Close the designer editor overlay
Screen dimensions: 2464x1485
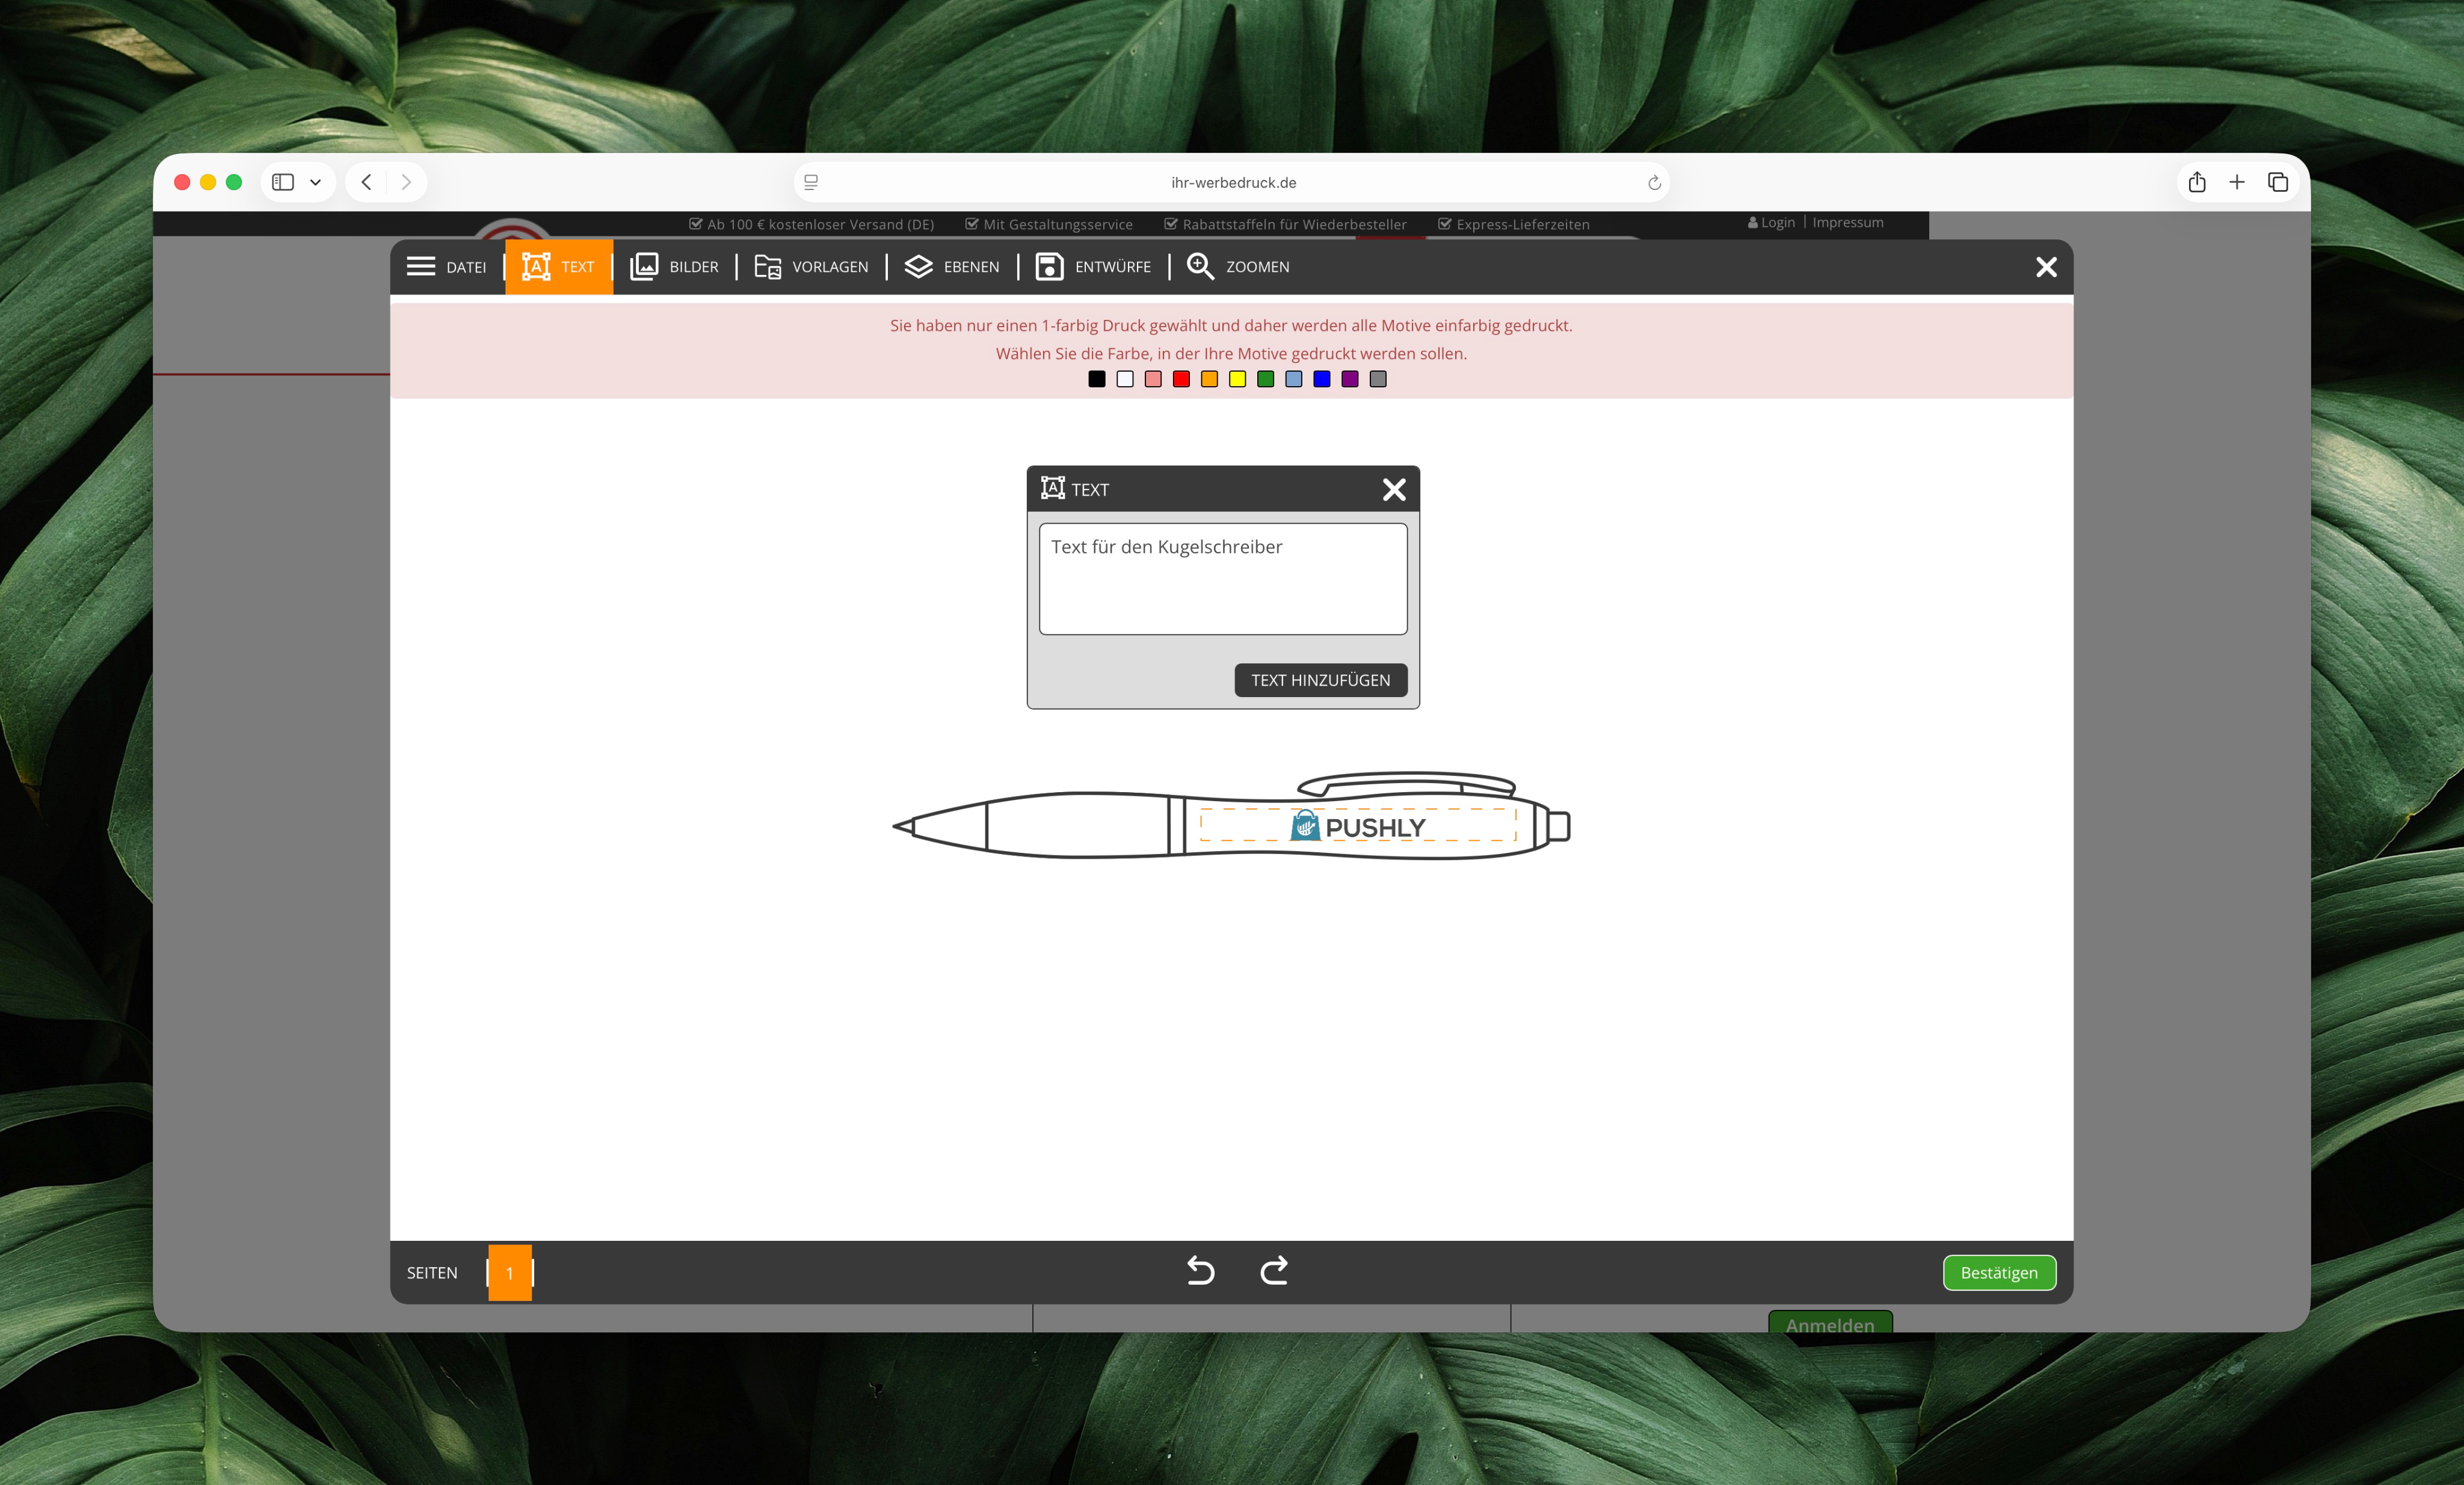click(2046, 267)
